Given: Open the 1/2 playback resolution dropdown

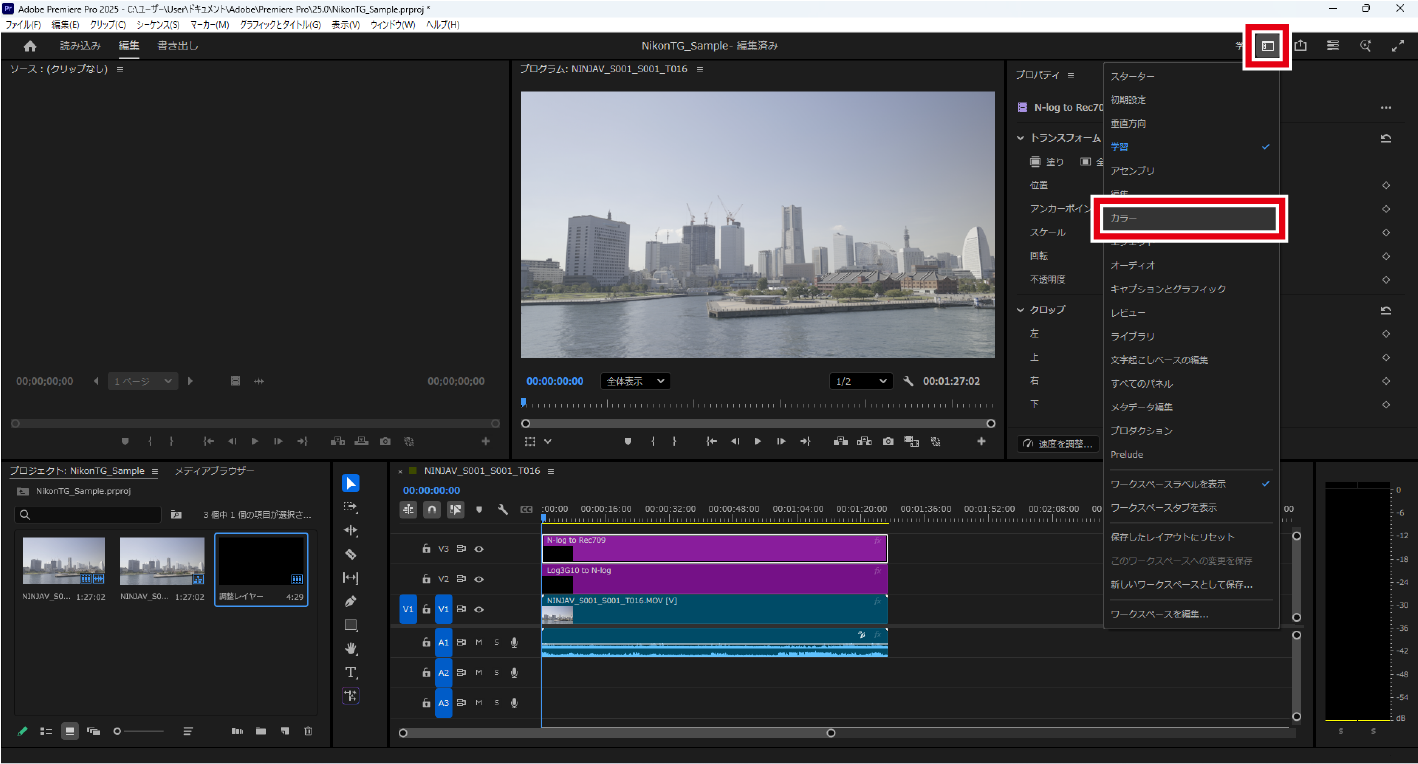Looking at the screenshot, I should tap(861, 381).
